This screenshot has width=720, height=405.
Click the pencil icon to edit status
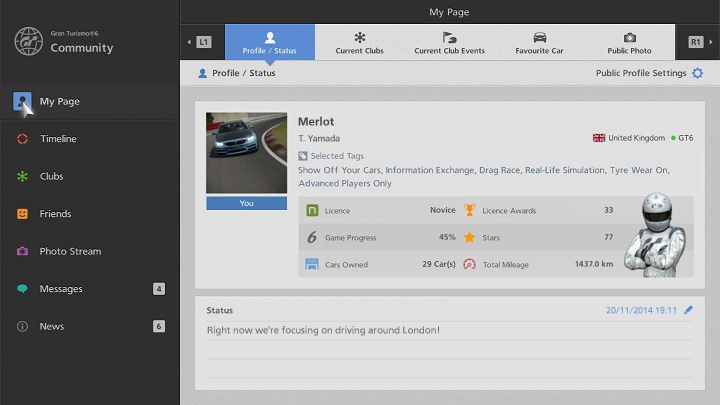688,310
